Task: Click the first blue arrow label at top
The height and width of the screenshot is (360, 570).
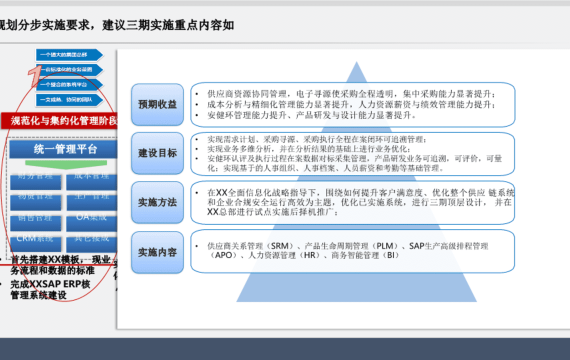Action: click(69, 55)
